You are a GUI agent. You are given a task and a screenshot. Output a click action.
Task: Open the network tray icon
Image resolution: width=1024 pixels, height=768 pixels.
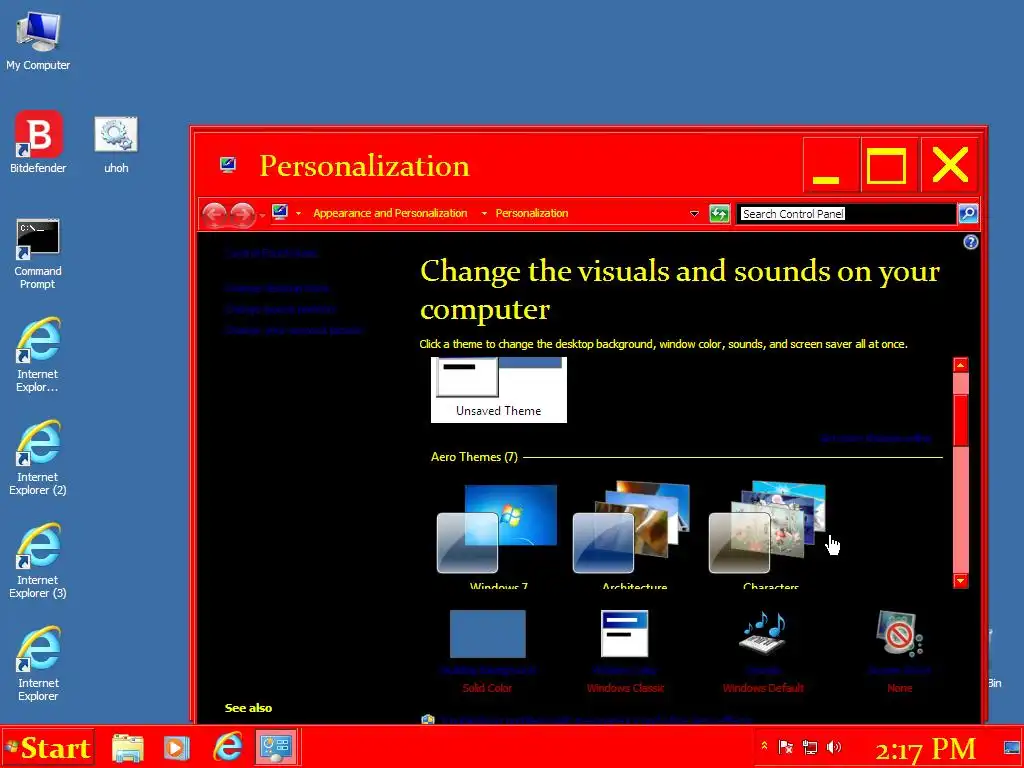pos(810,747)
